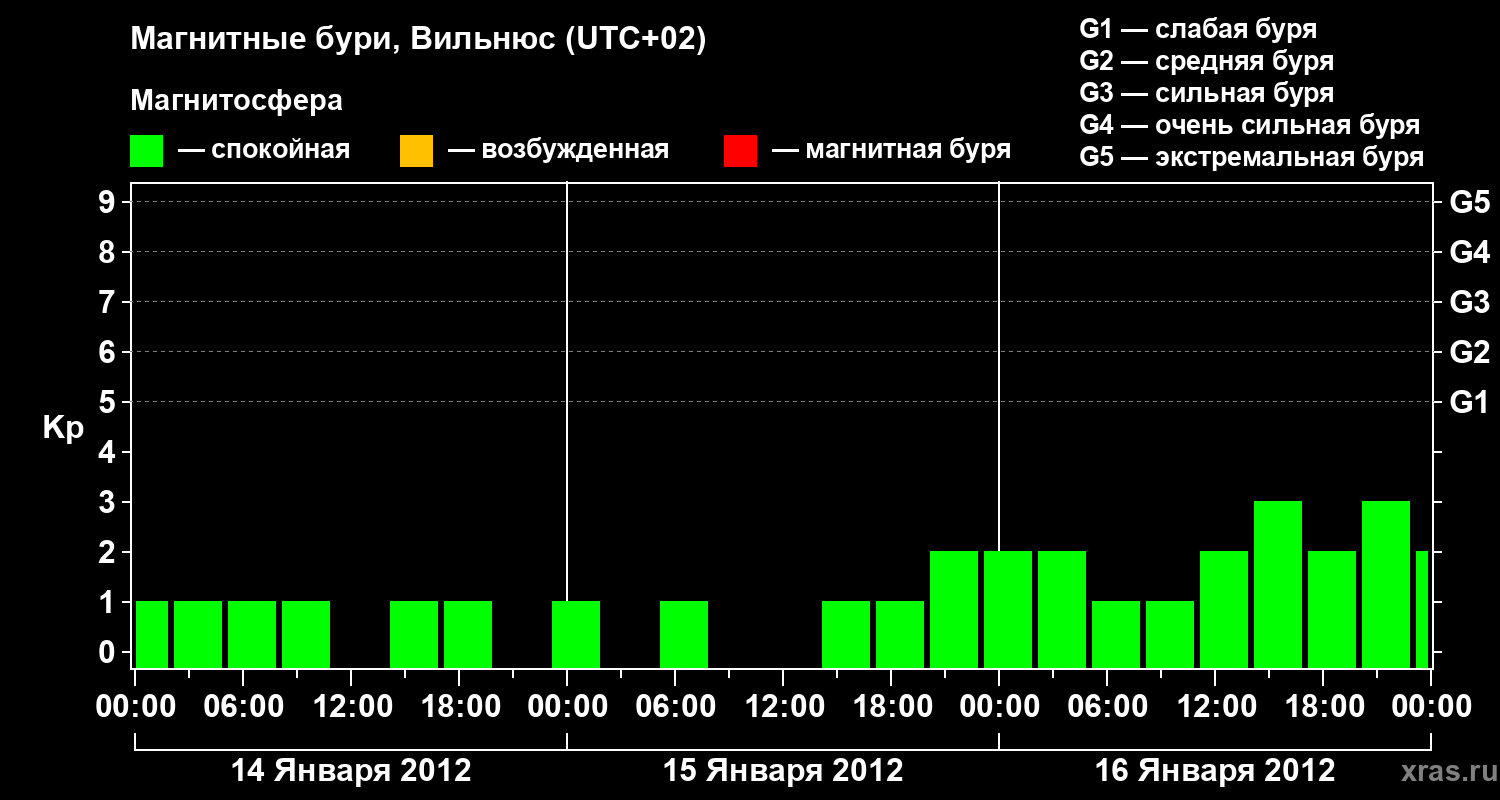
Task: Click the '14 Января 2012' date label
Action: 351,771
